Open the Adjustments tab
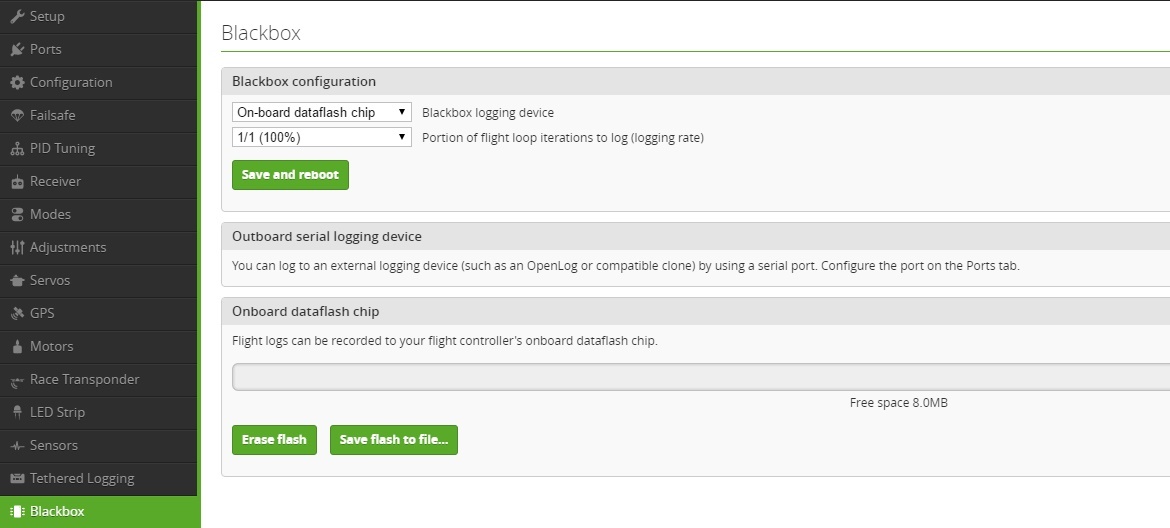This screenshot has height=528, width=1170. pos(68,247)
